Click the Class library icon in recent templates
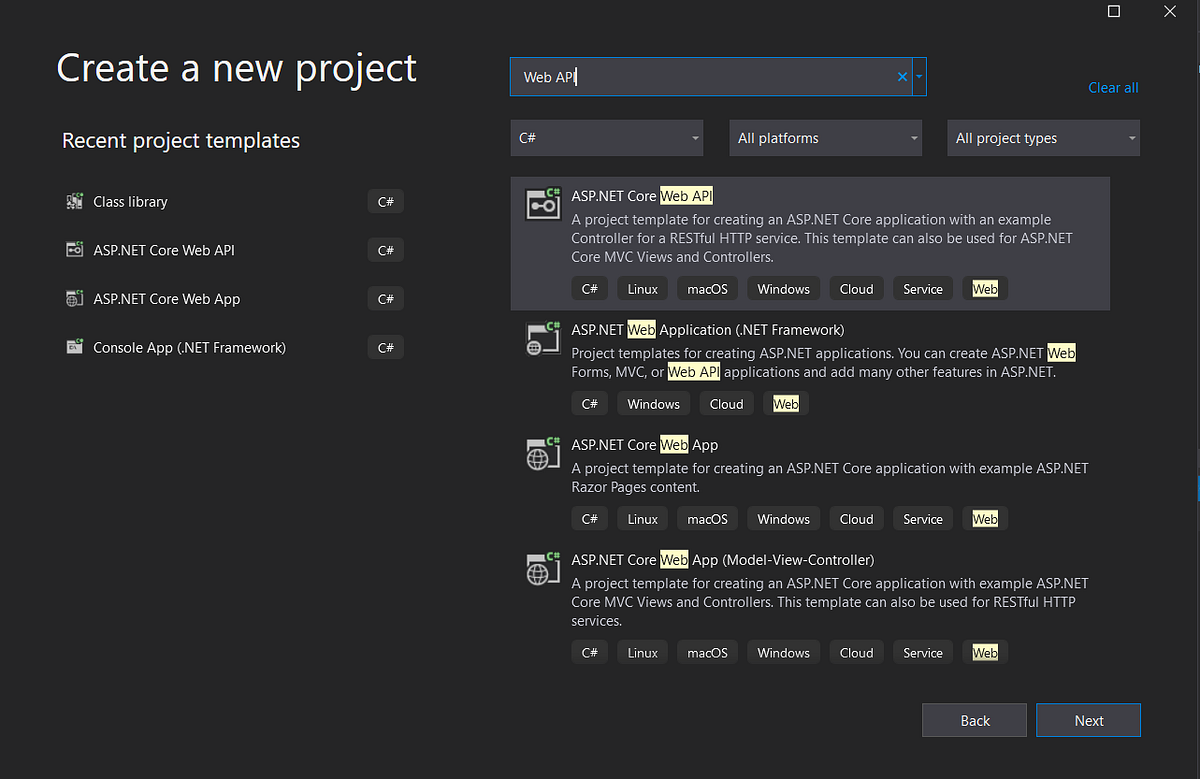This screenshot has height=779, width=1200. point(74,201)
